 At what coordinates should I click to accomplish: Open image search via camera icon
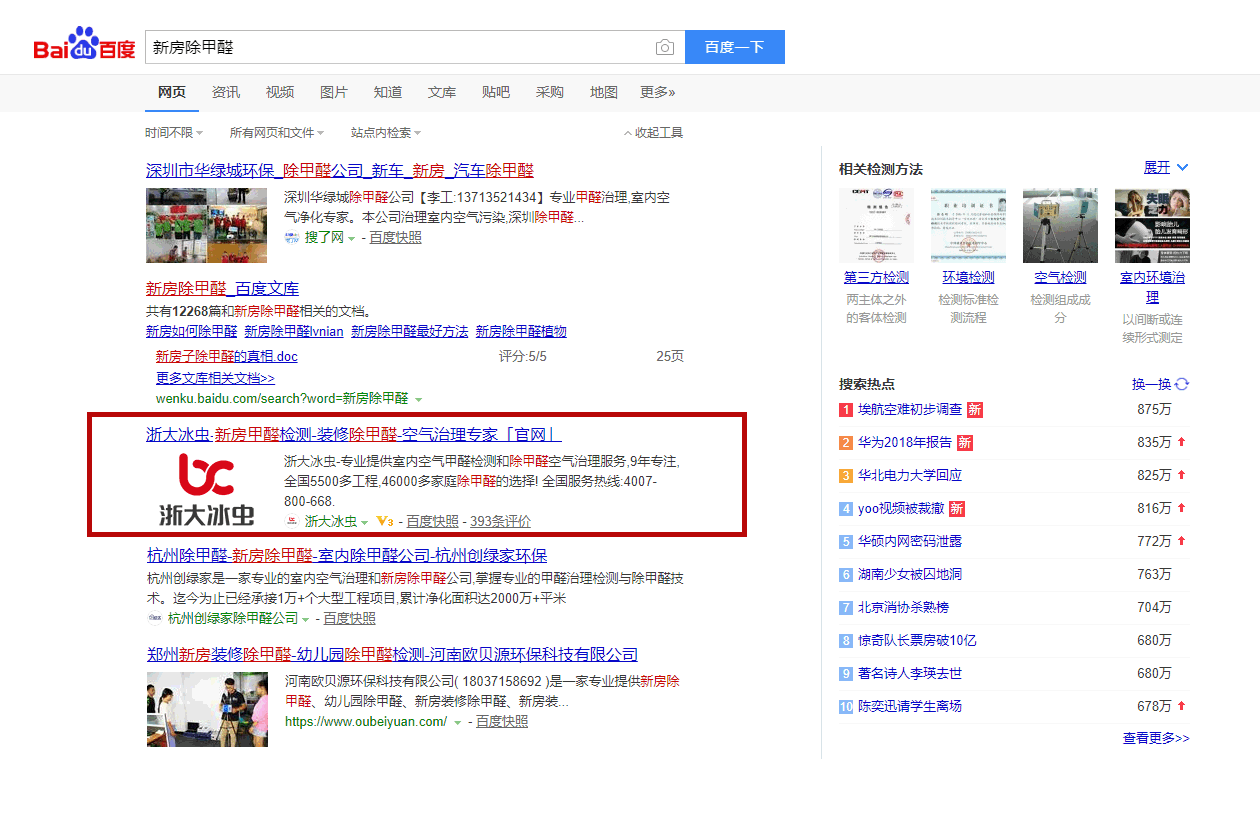[665, 47]
